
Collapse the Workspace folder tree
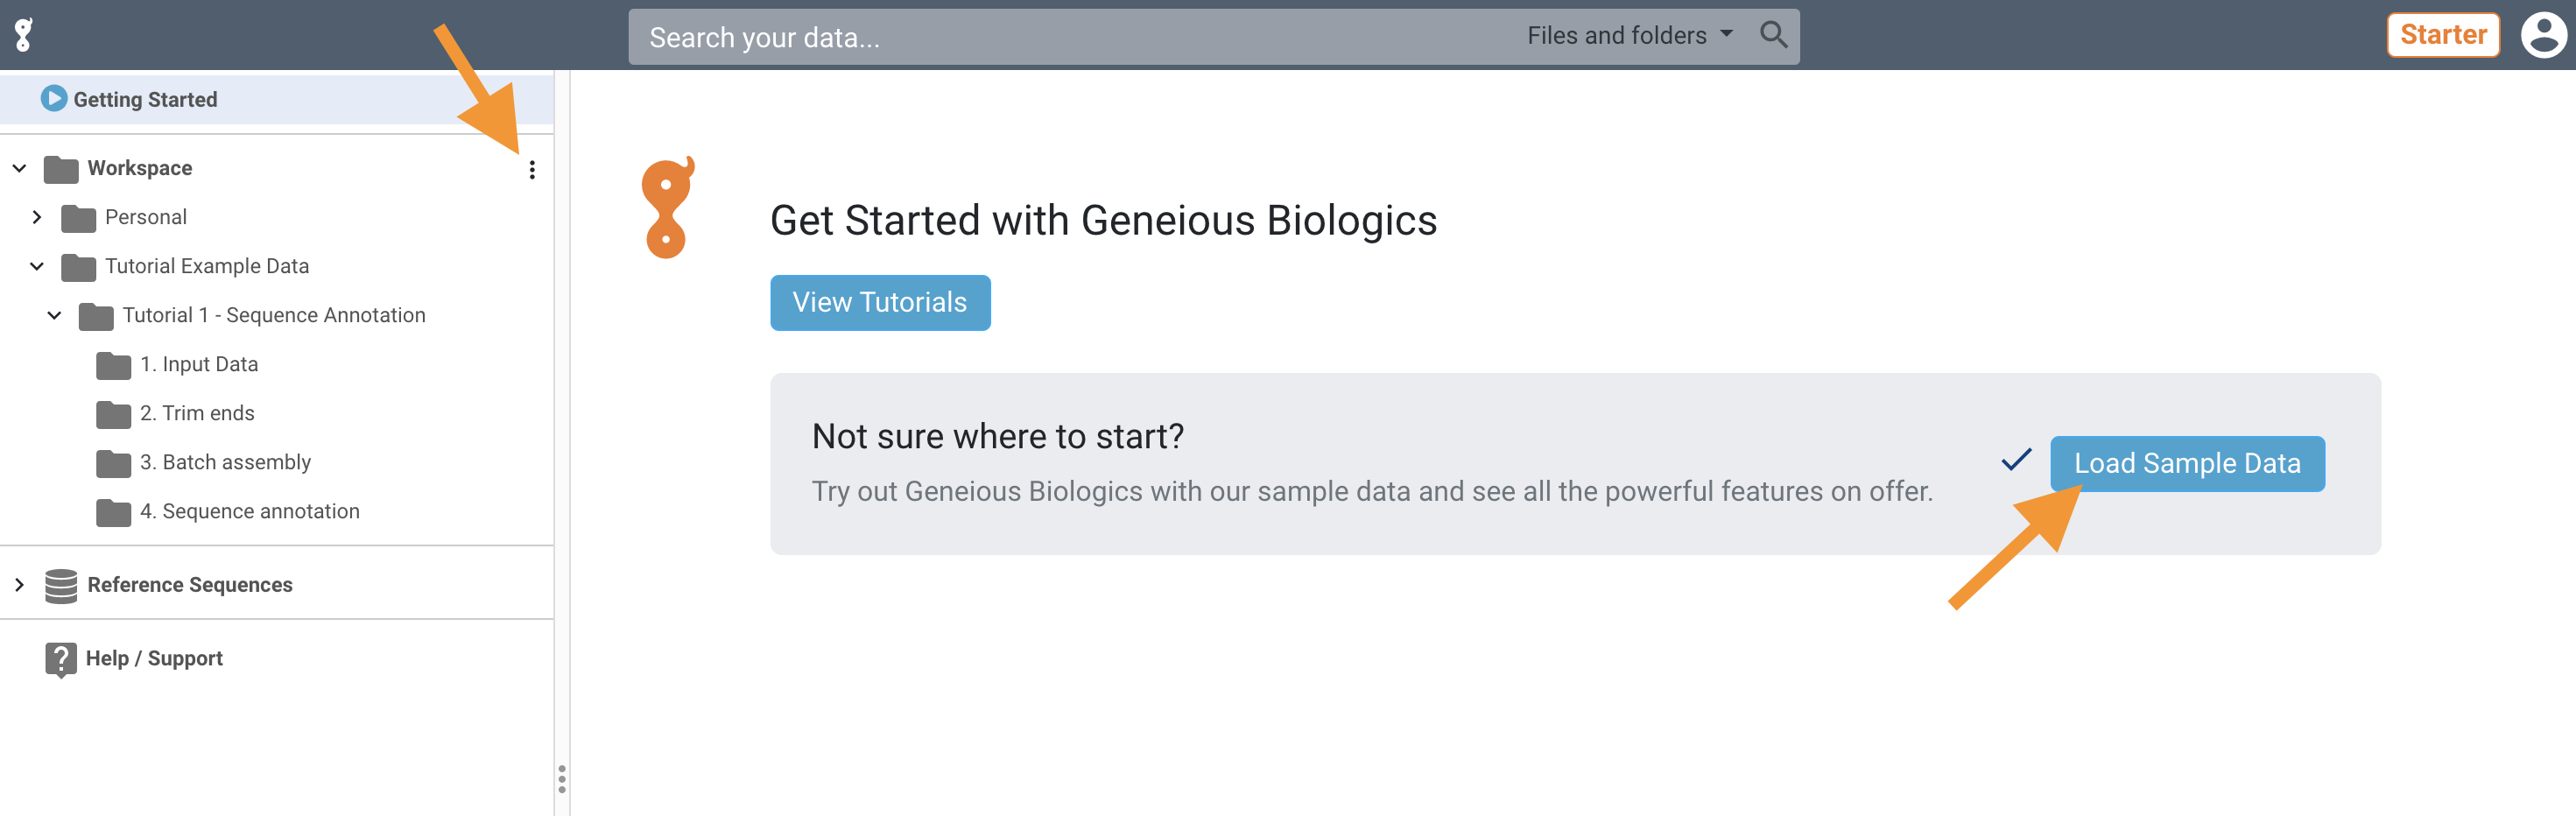click(19, 168)
